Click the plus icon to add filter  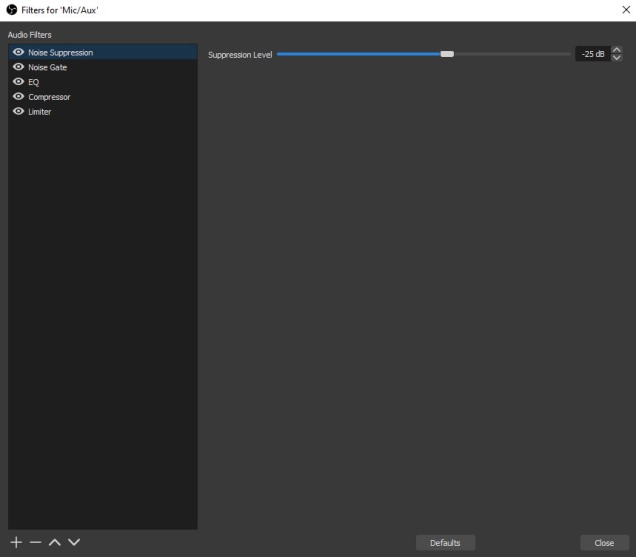(16, 542)
